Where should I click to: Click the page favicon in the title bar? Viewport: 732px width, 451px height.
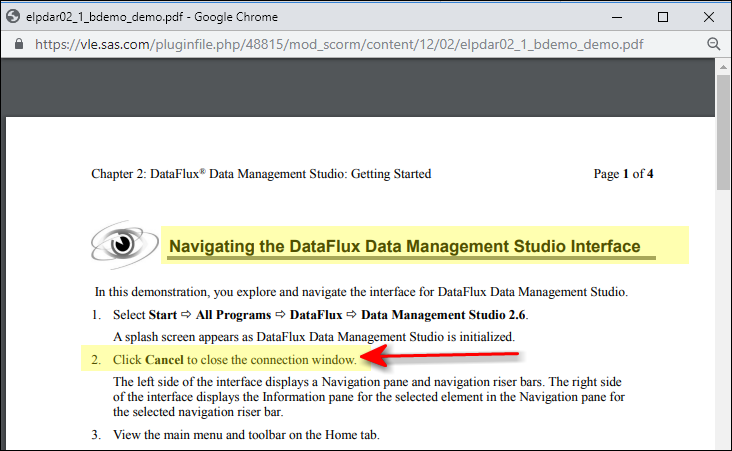coord(13,17)
